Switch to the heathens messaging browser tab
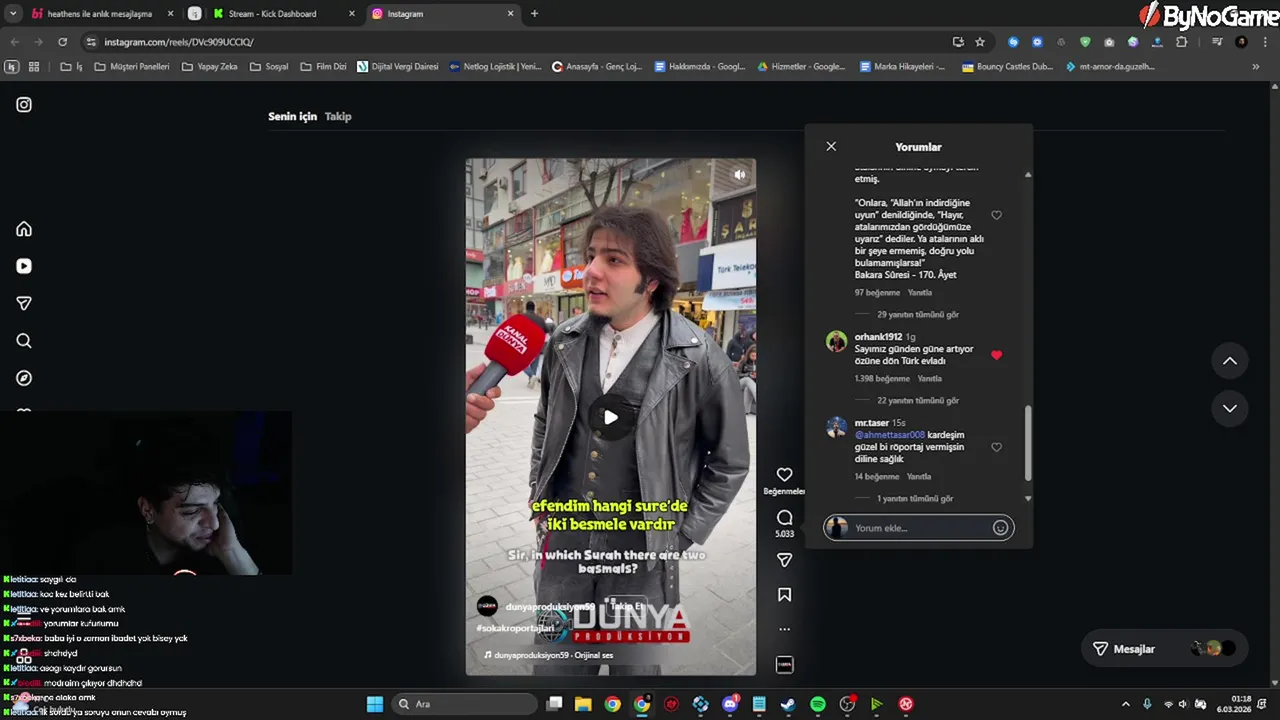 [103, 14]
